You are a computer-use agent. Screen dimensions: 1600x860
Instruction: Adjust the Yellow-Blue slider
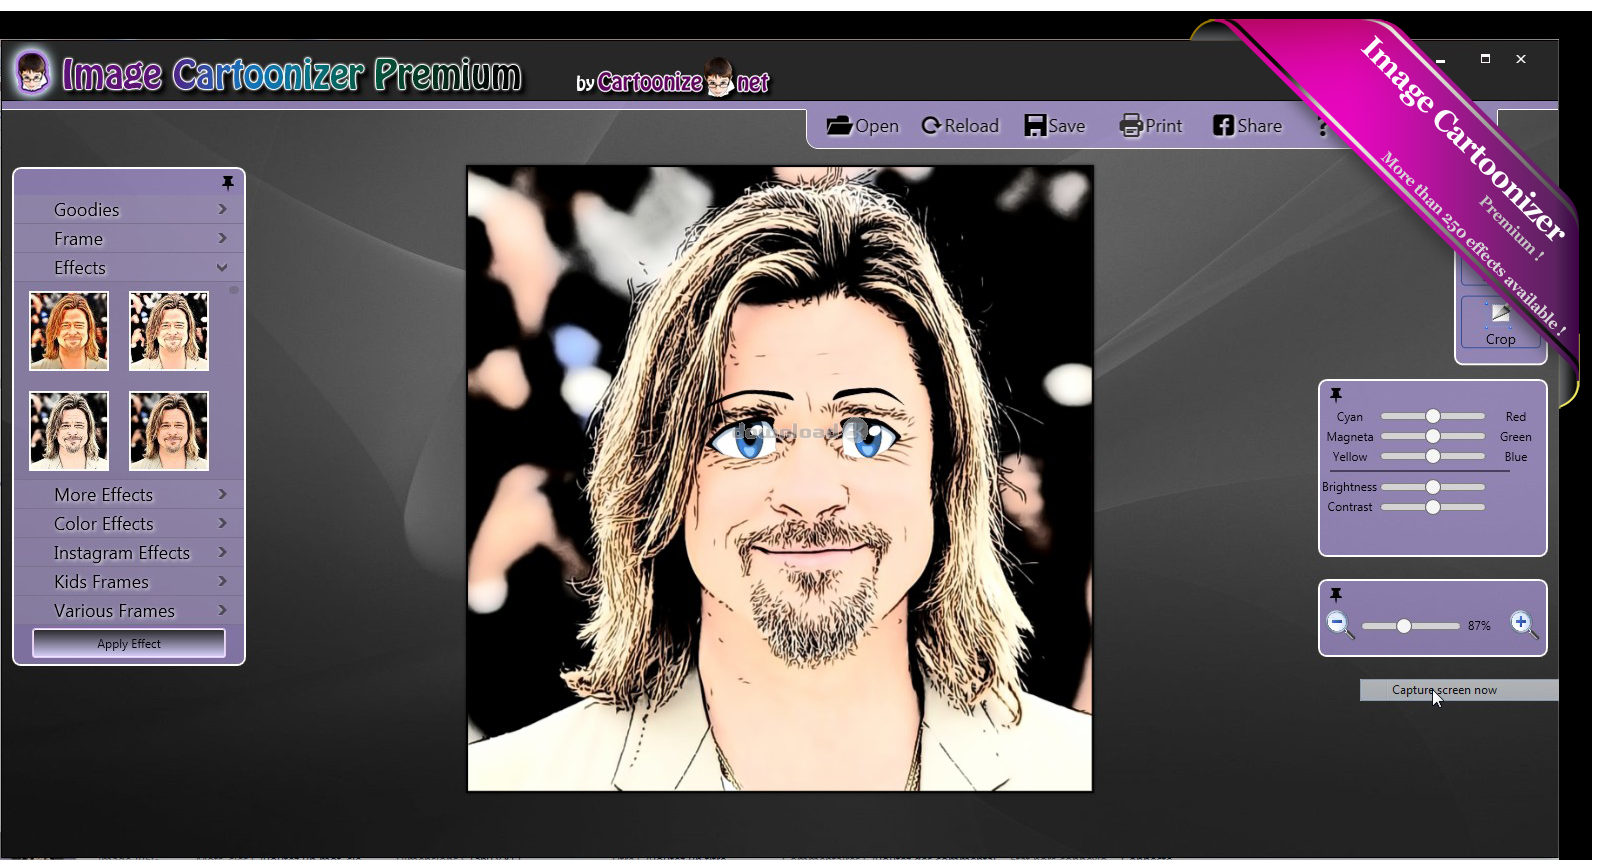(x=1433, y=456)
